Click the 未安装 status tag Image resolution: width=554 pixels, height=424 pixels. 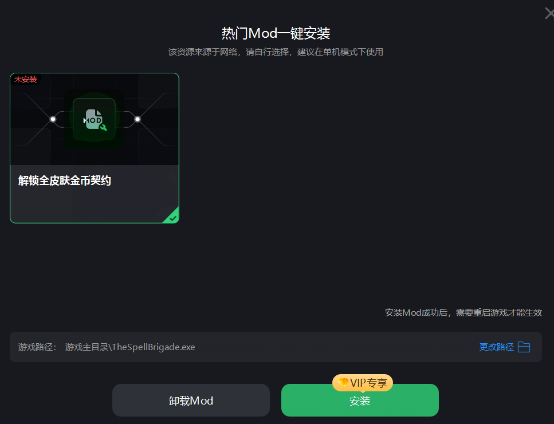(25, 79)
